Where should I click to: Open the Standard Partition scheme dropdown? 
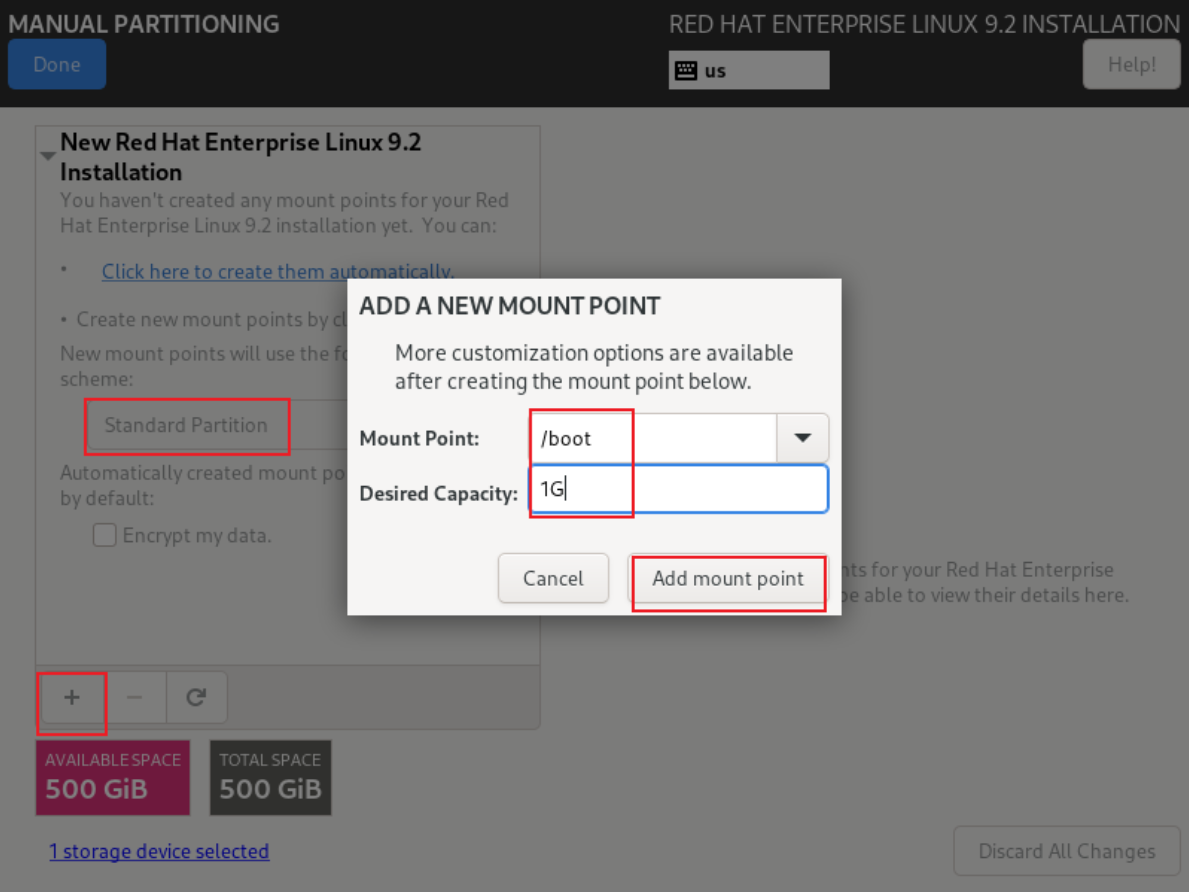tap(217, 425)
